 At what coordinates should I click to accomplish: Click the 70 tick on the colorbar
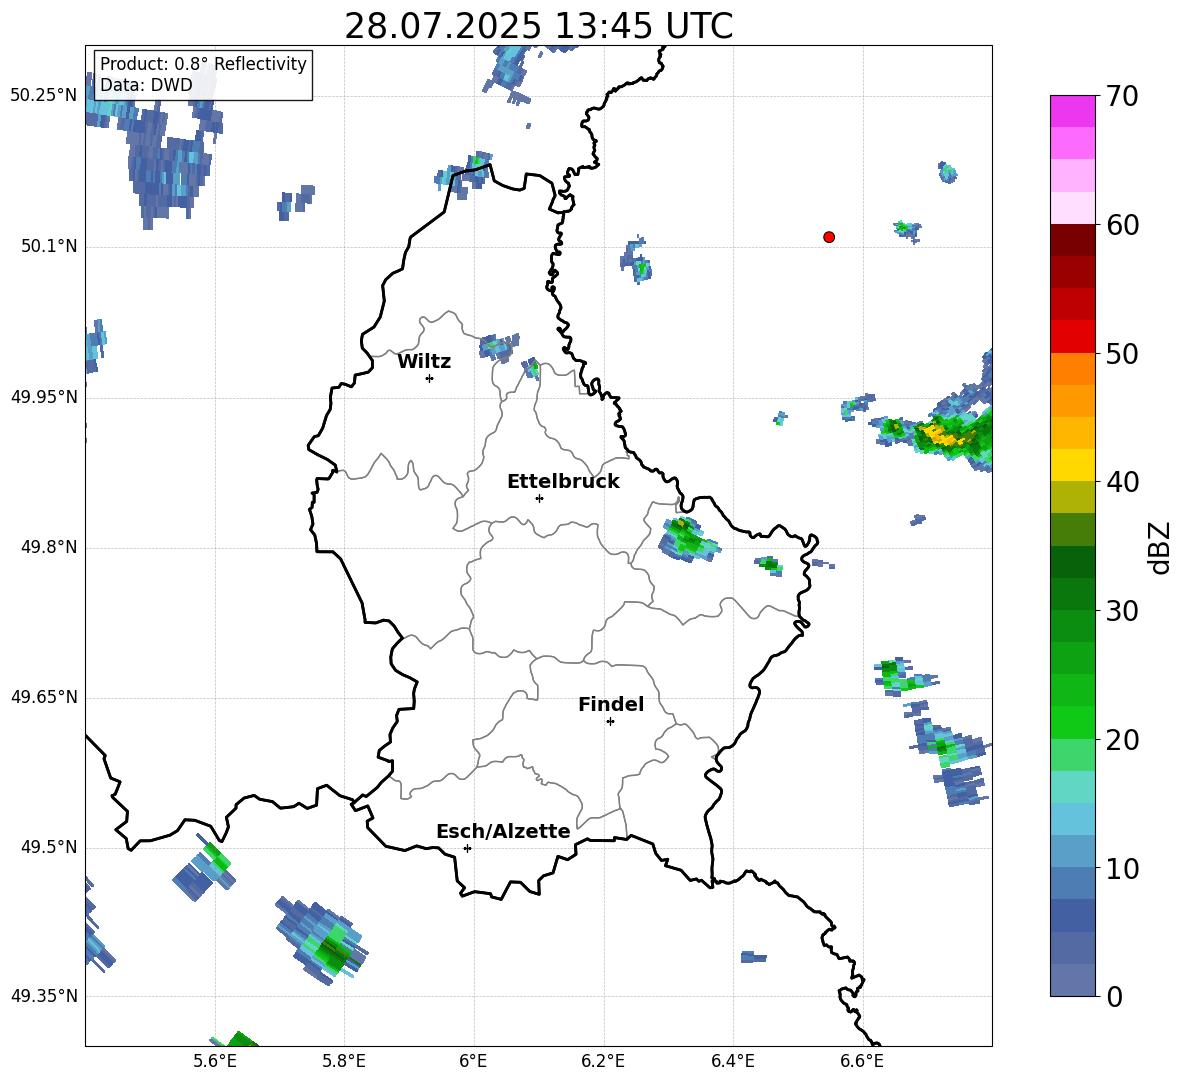pos(1122,97)
